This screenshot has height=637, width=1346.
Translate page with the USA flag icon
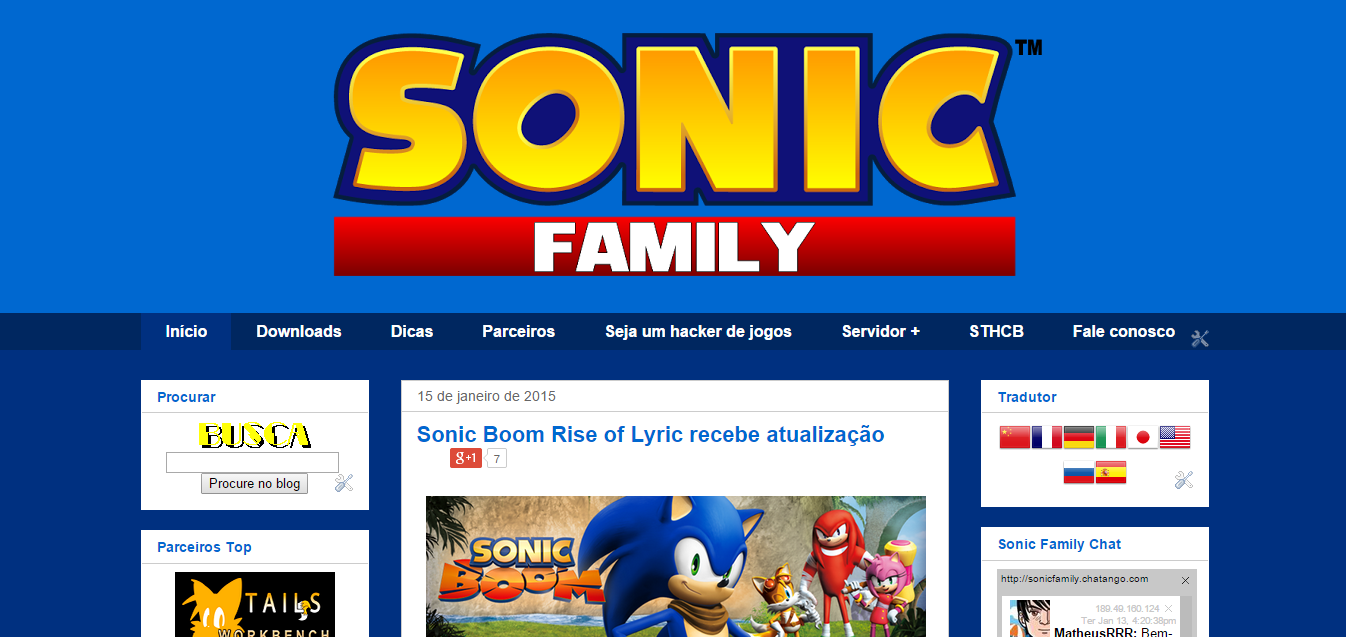(1175, 437)
